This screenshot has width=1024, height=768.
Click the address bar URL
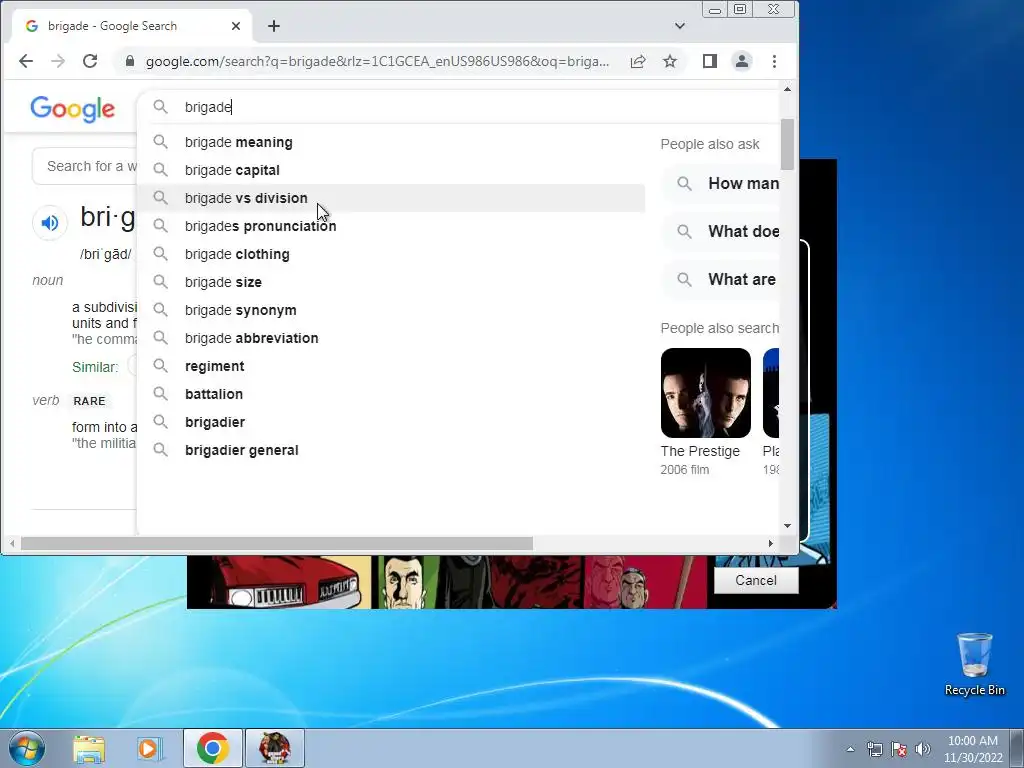(x=377, y=61)
